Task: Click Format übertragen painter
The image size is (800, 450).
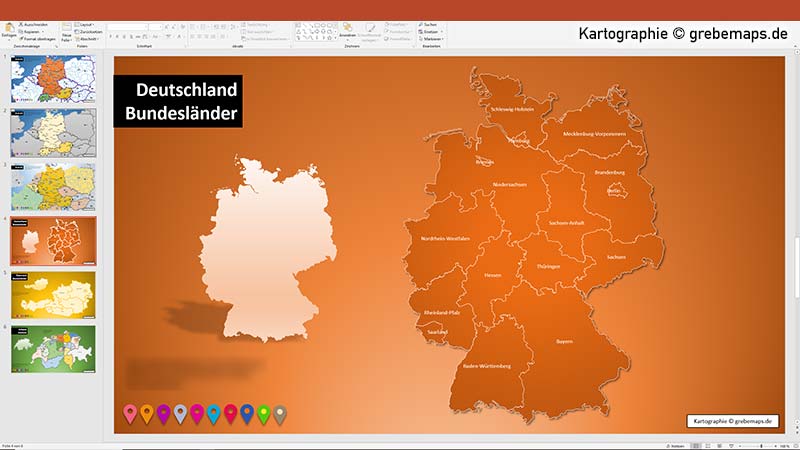Action: pos(37,39)
